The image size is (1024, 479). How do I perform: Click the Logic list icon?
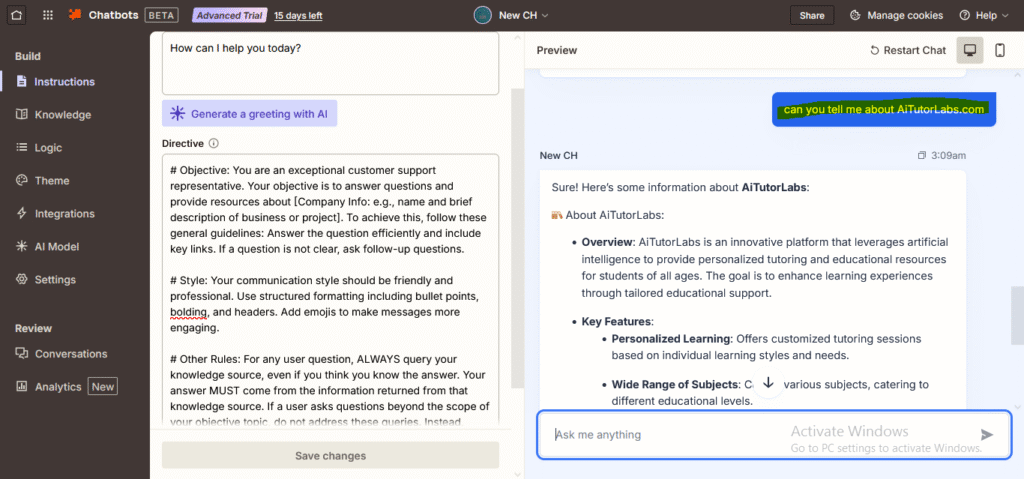22,148
